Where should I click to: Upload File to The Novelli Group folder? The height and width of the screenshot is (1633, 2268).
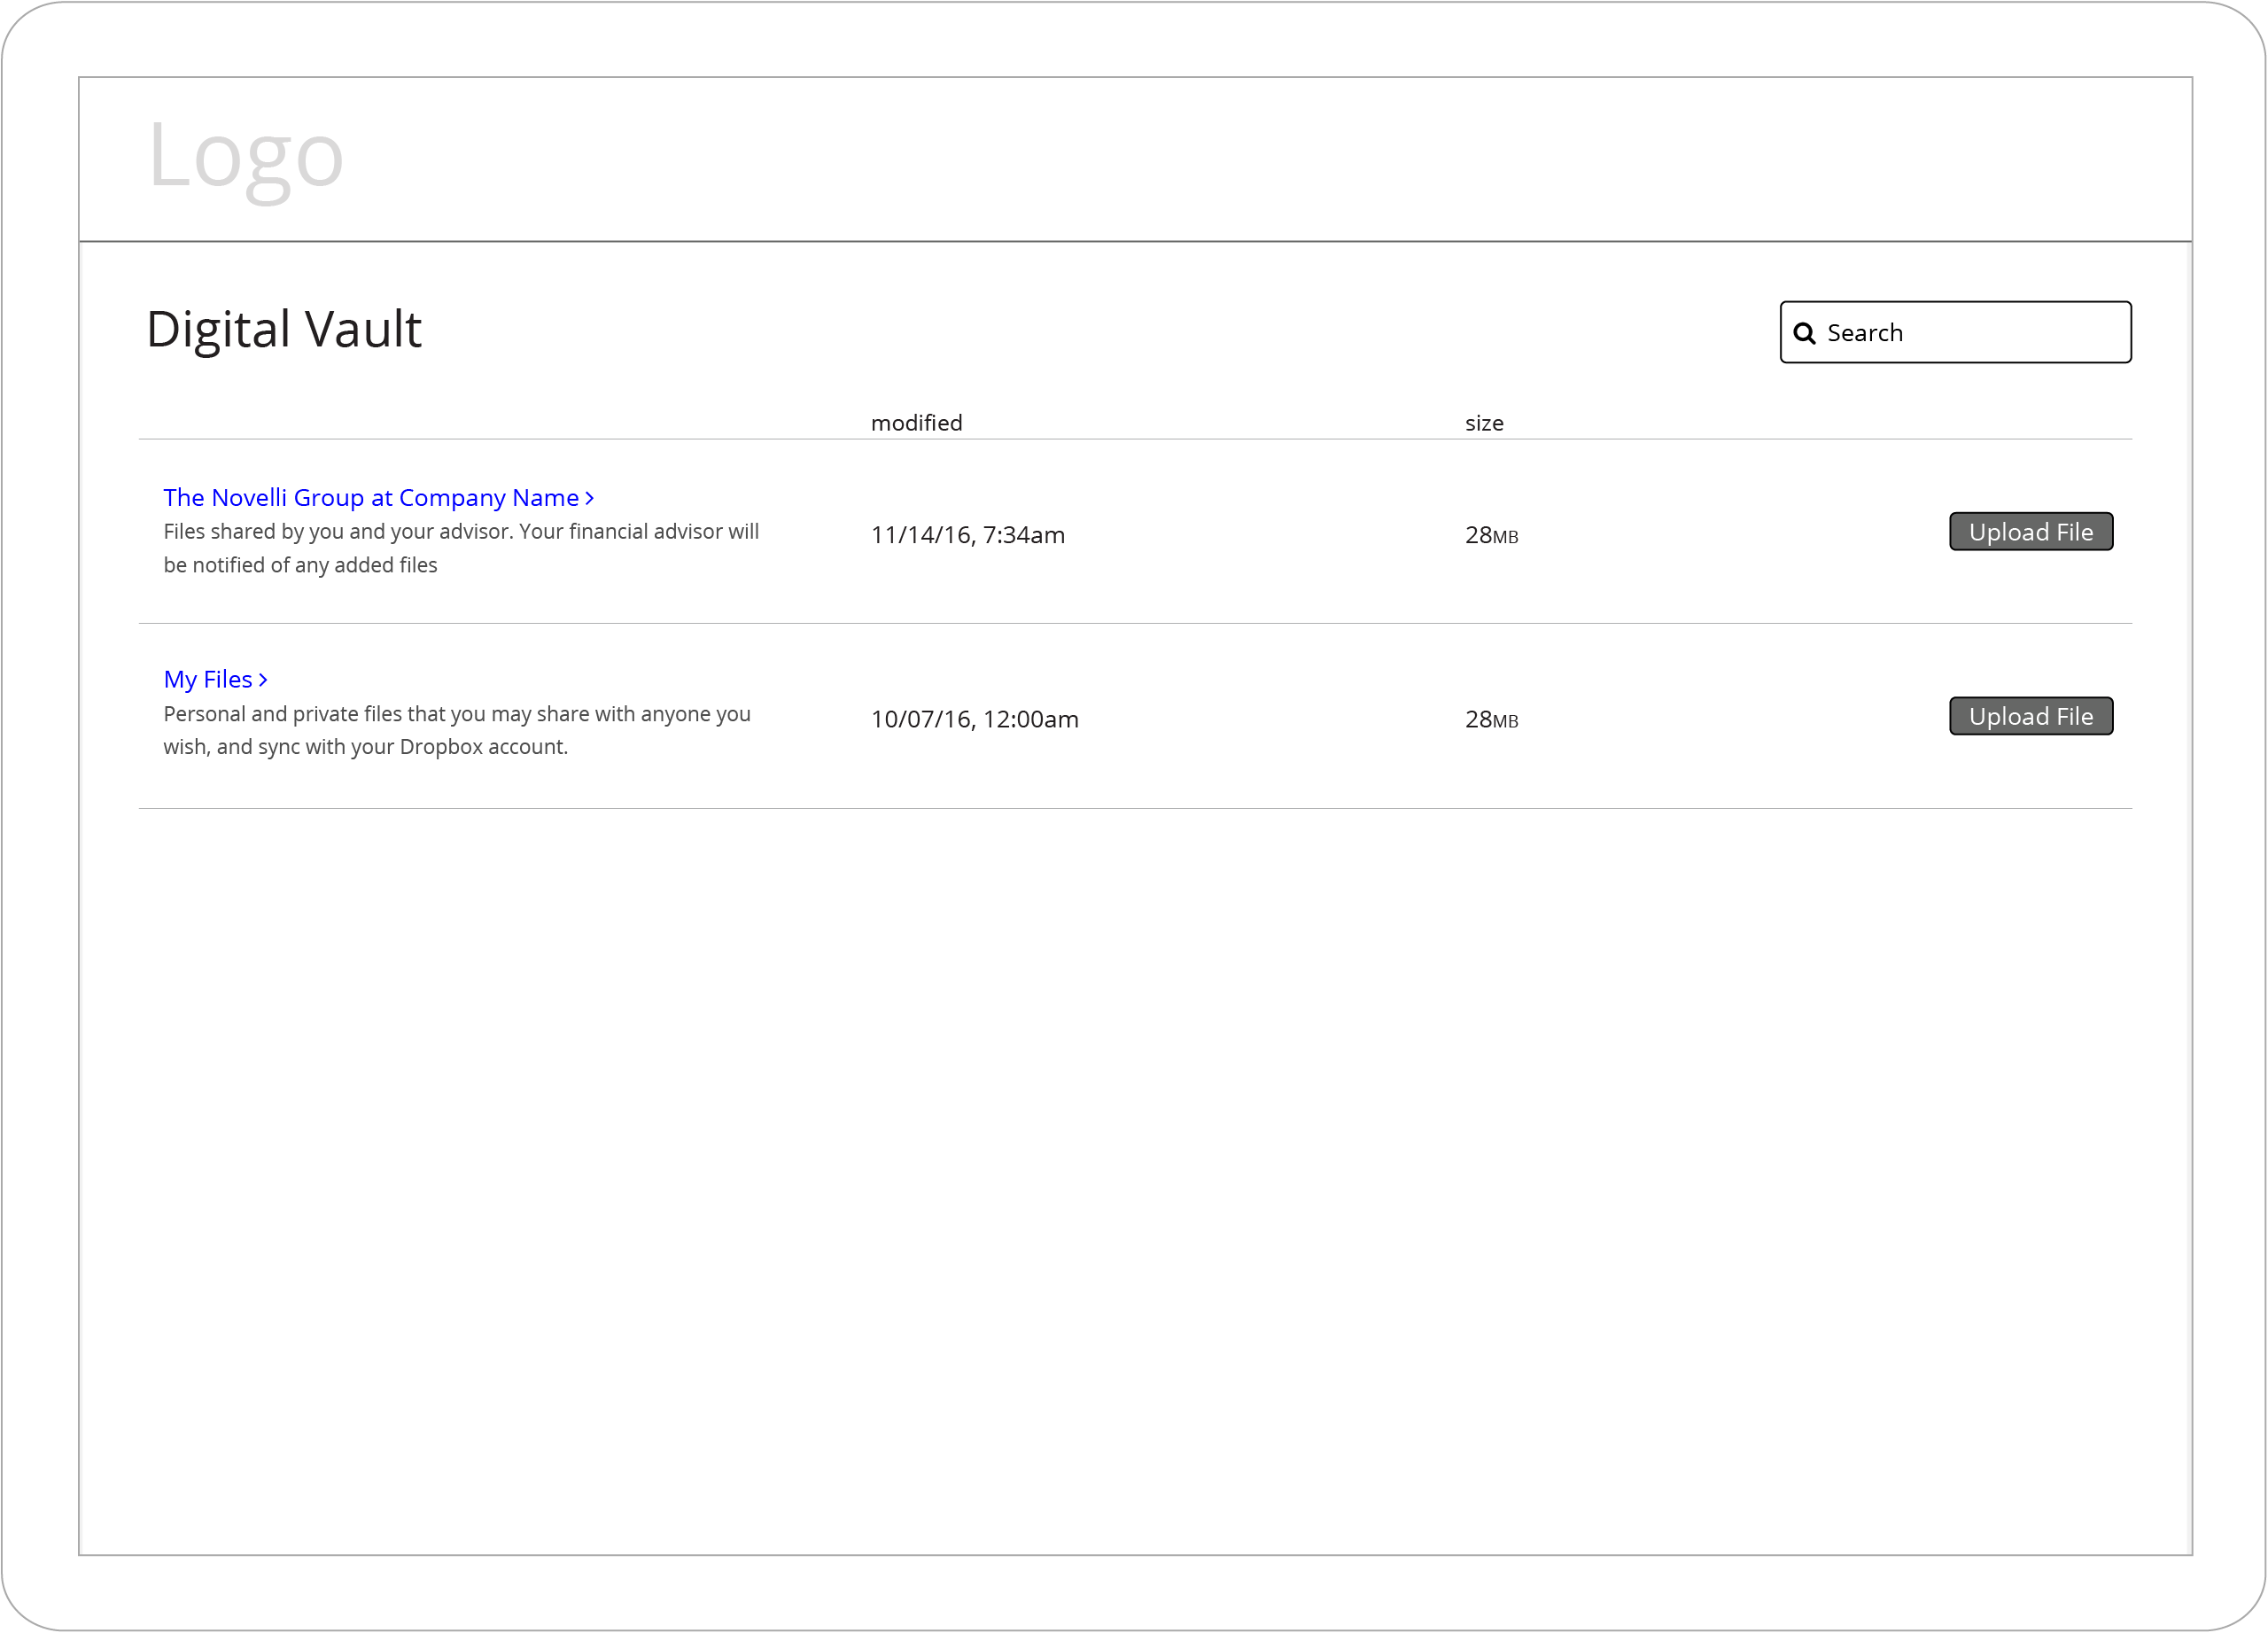click(2030, 532)
